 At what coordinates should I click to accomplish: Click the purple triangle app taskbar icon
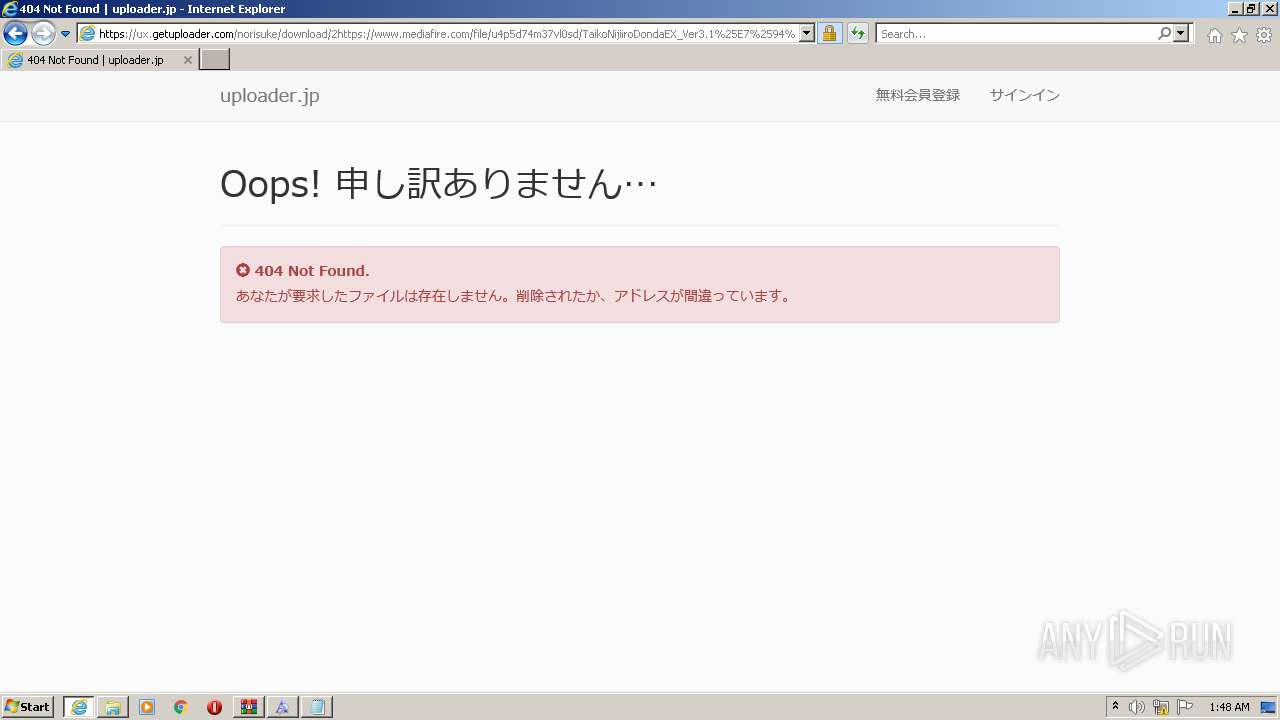click(x=283, y=707)
